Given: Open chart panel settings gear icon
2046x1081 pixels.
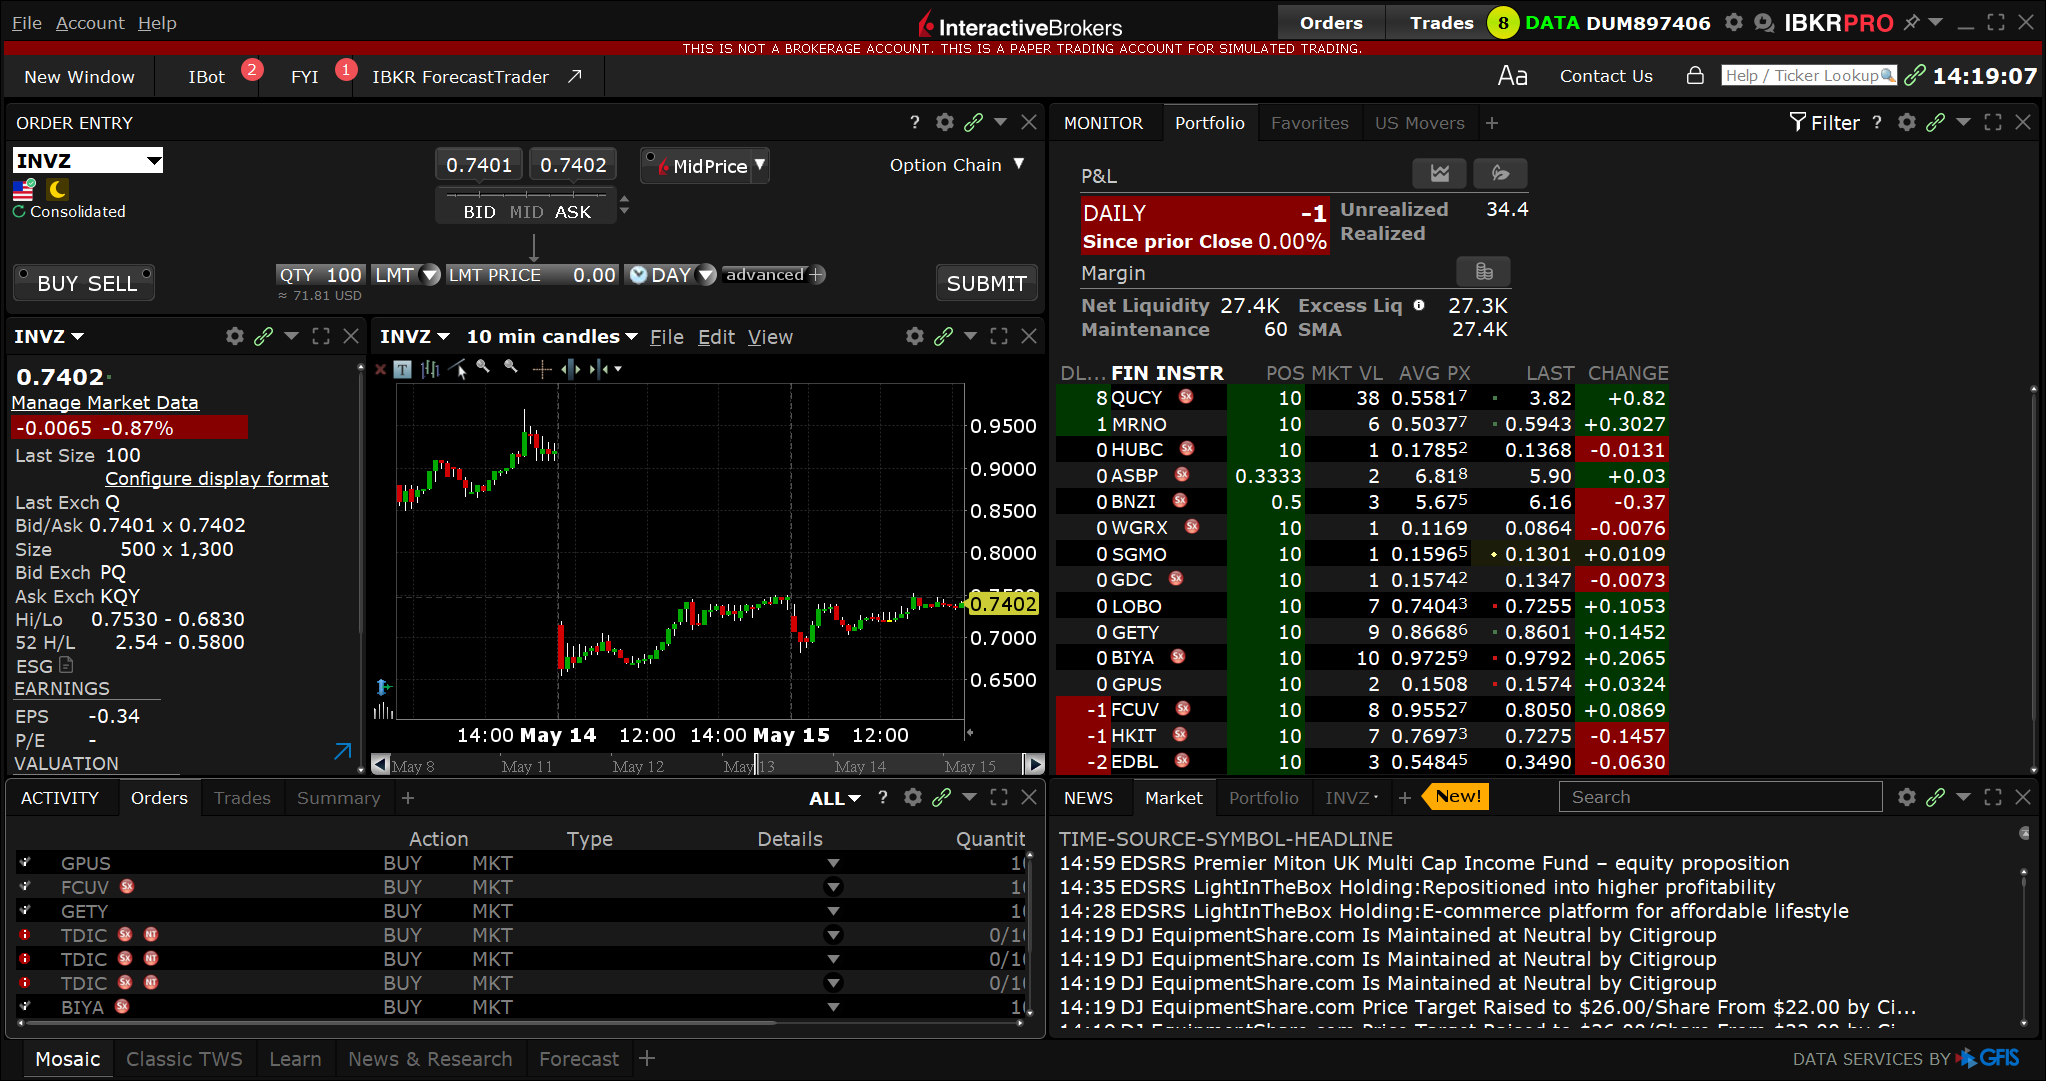Looking at the screenshot, I should [x=915, y=336].
